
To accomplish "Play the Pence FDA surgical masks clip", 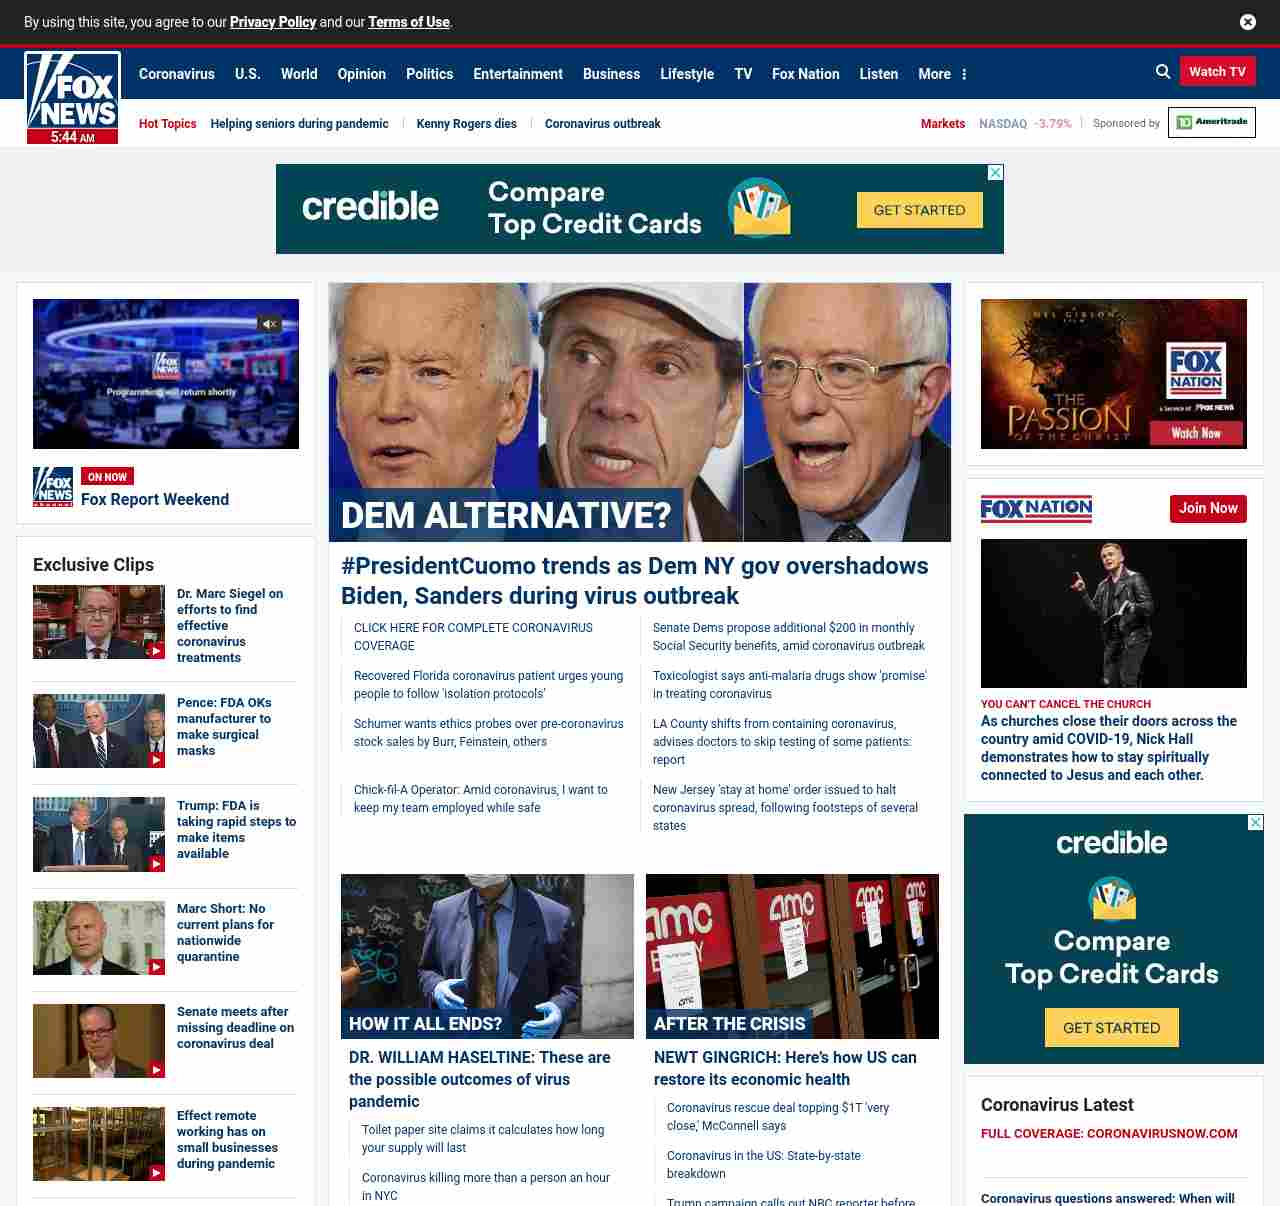I will pos(99,731).
